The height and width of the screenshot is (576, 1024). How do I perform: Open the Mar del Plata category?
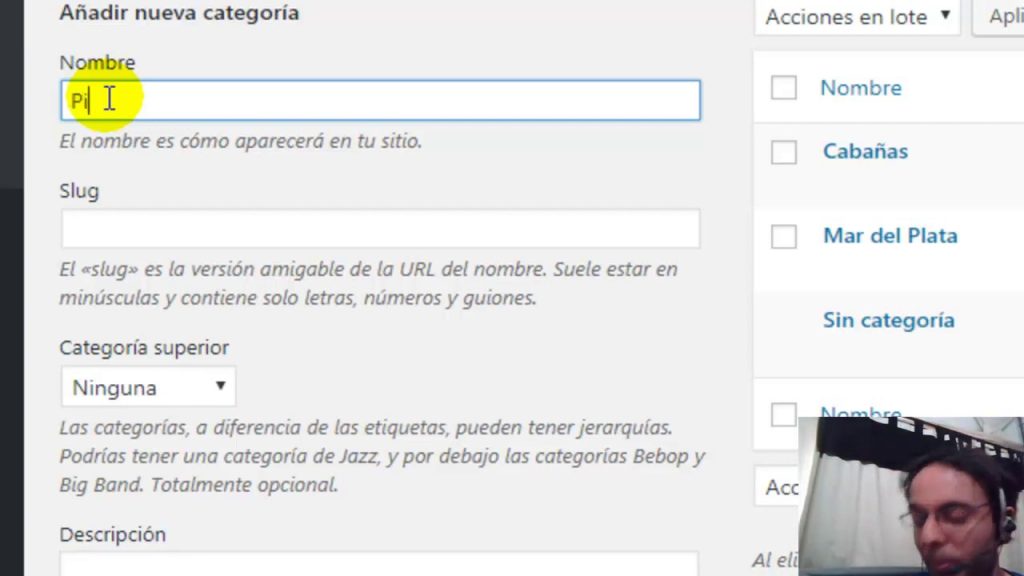tap(890, 235)
